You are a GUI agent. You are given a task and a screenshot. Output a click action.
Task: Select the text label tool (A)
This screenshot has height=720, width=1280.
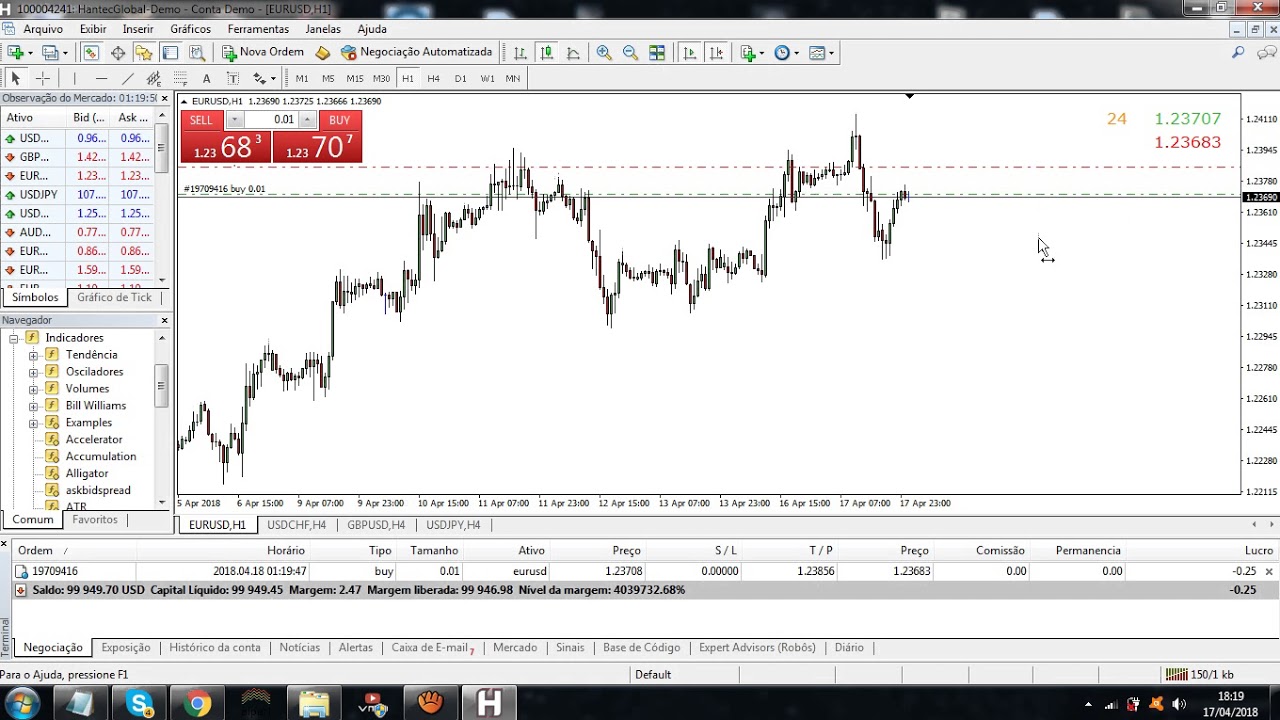click(x=207, y=78)
